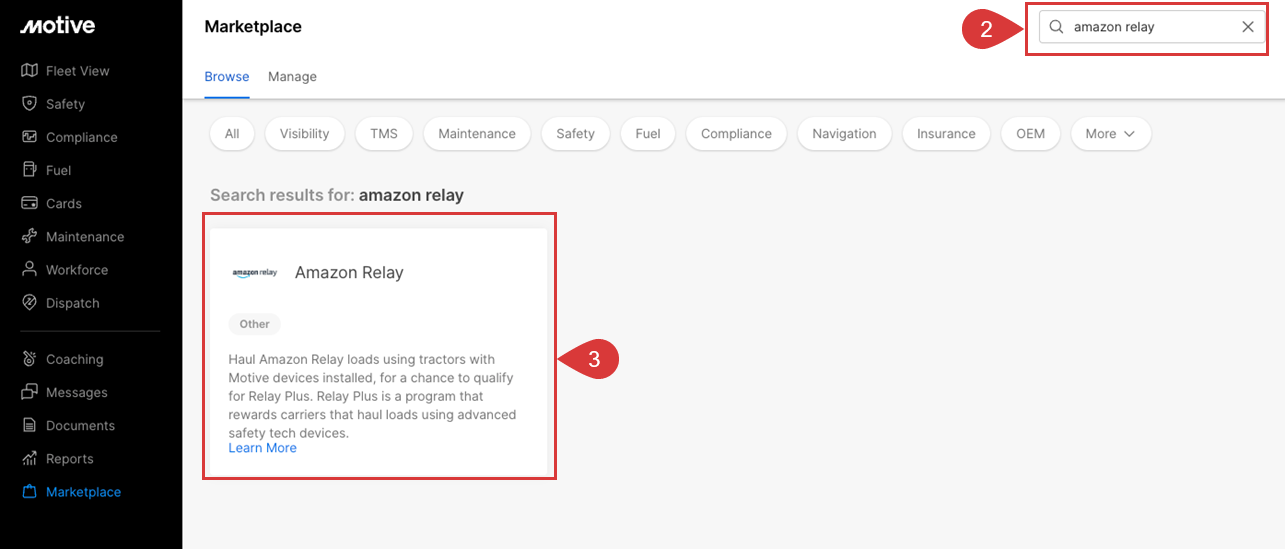1285x549 pixels.
Task: Click the Coaching medal icon
Action: pos(29,359)
